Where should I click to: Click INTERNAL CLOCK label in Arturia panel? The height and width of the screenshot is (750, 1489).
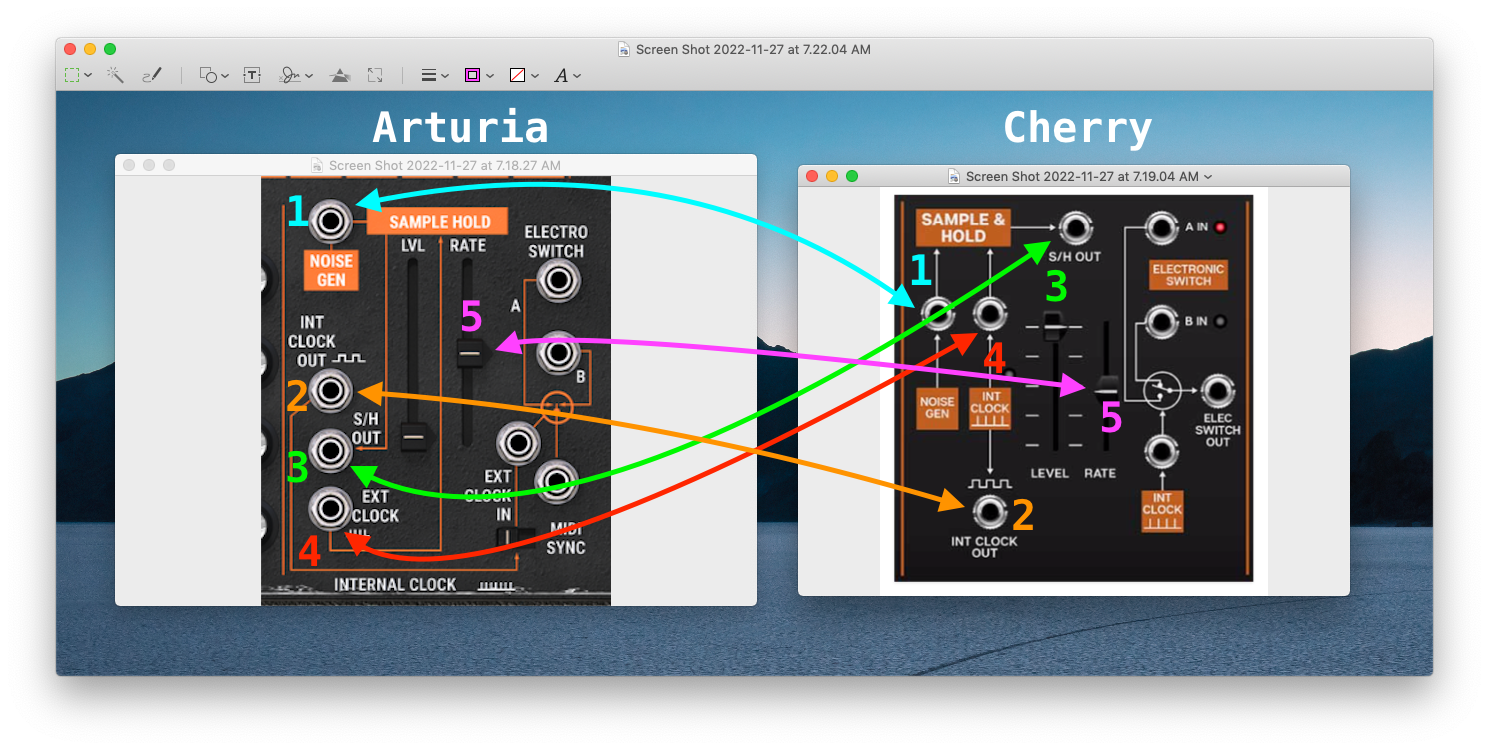(x=394, y=584)
